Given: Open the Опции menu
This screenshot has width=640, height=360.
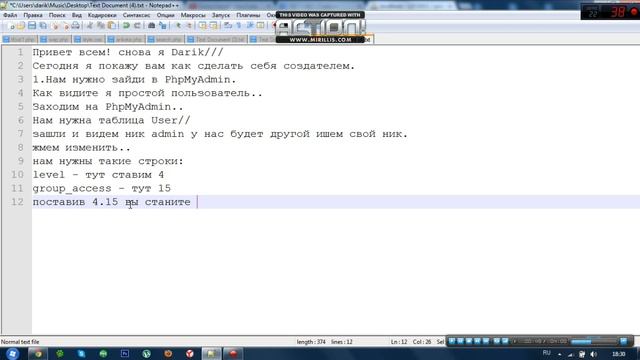Looking at the screenshot, I should pyautogui.click(x=165, y=15).
